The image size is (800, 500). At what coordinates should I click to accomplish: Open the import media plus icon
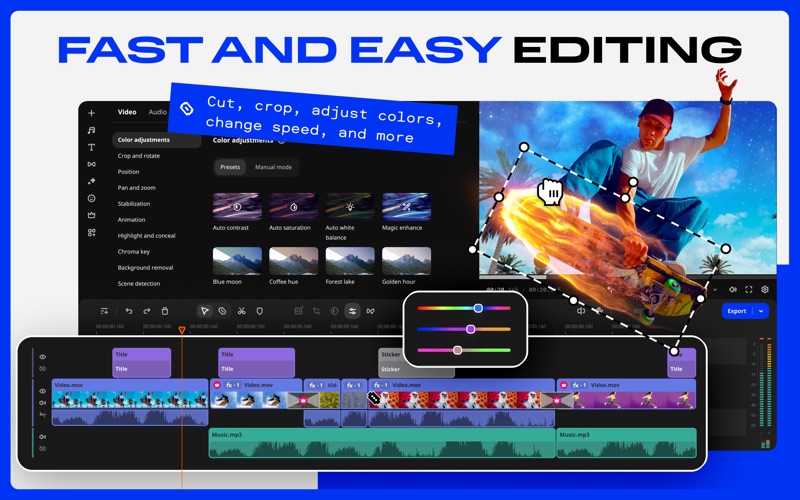pyautogui.click(x=91, y=113)
